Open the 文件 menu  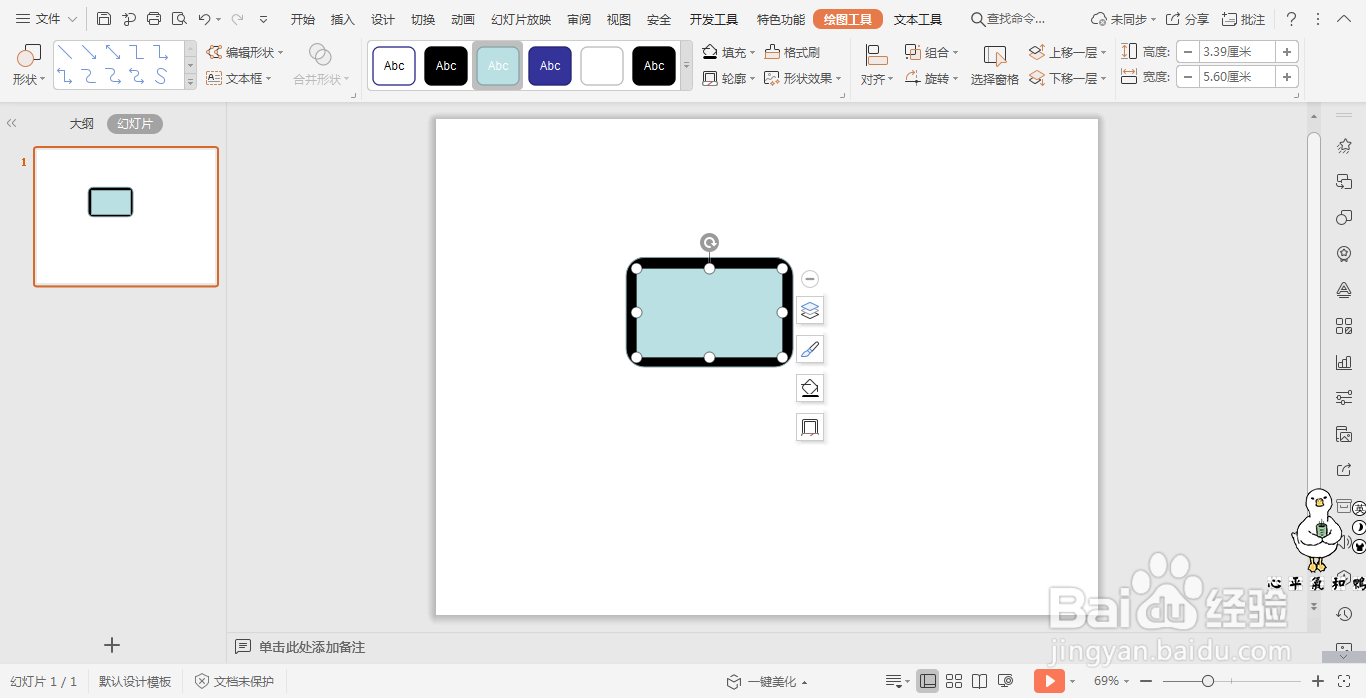point(45,19)
